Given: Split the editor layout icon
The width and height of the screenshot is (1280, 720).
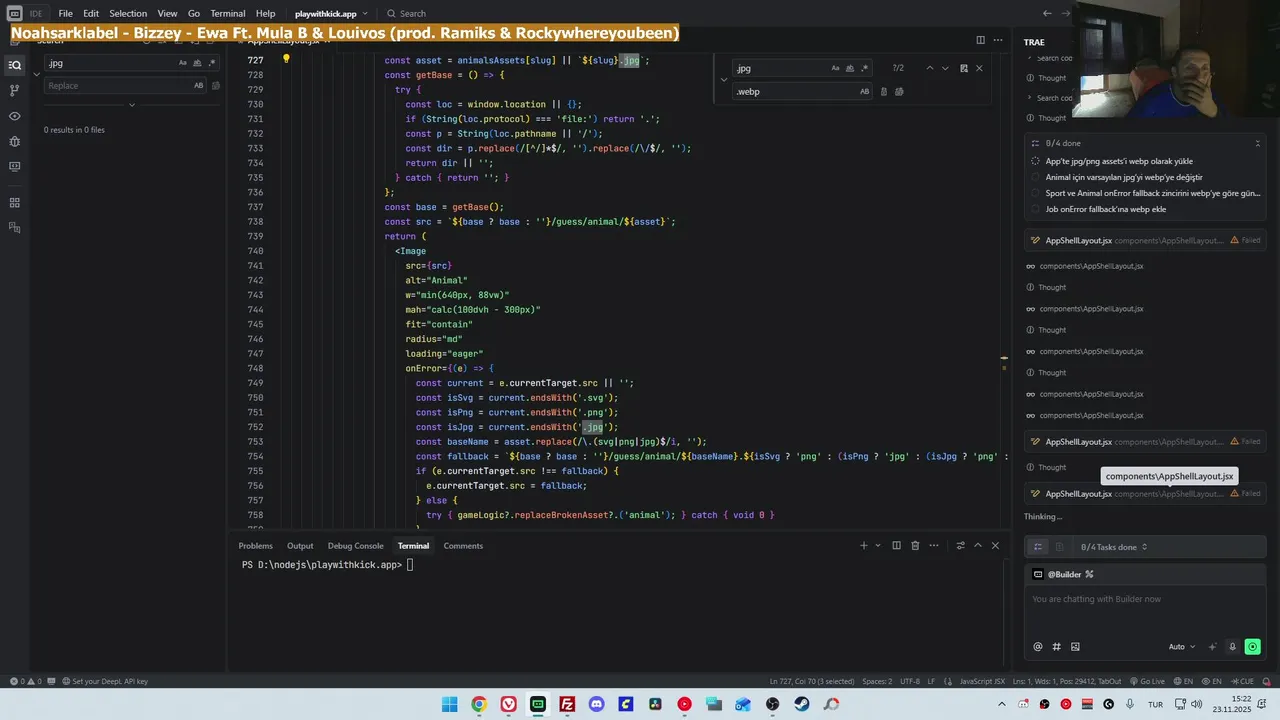Looking at the screenshot, I should coord(980,40).
